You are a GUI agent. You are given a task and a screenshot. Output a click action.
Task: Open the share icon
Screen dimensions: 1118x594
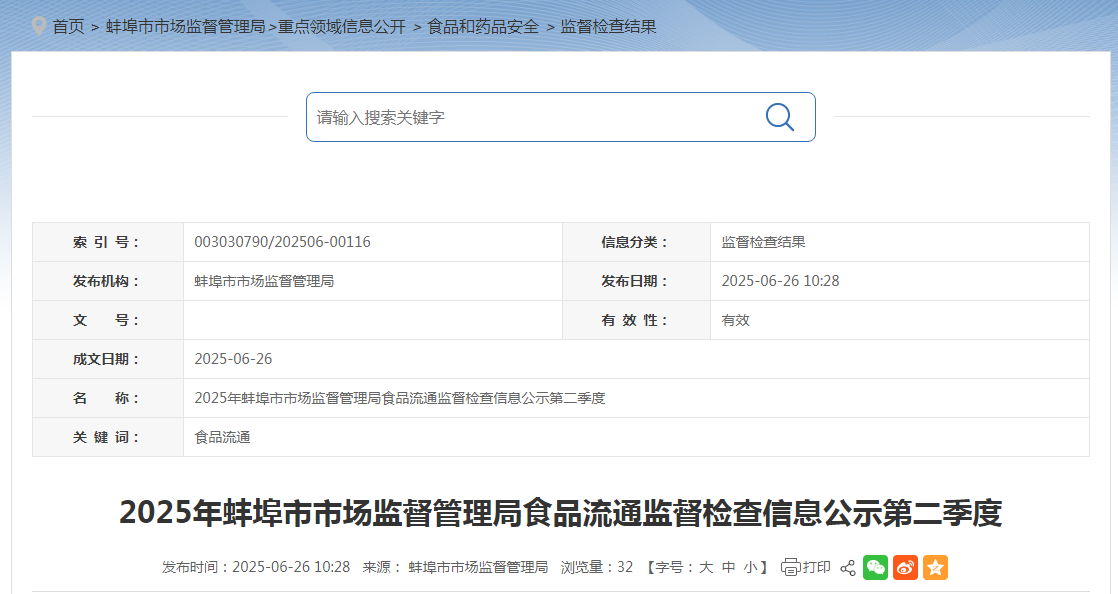[x=848, y=568]
